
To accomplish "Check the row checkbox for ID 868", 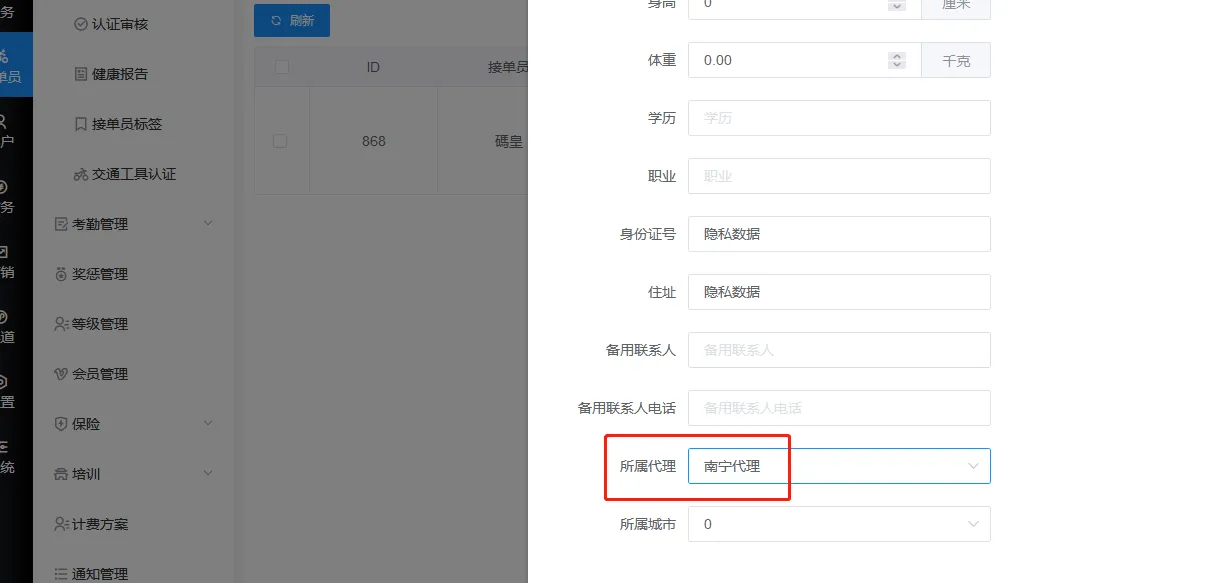I will [x=280, y=141].
